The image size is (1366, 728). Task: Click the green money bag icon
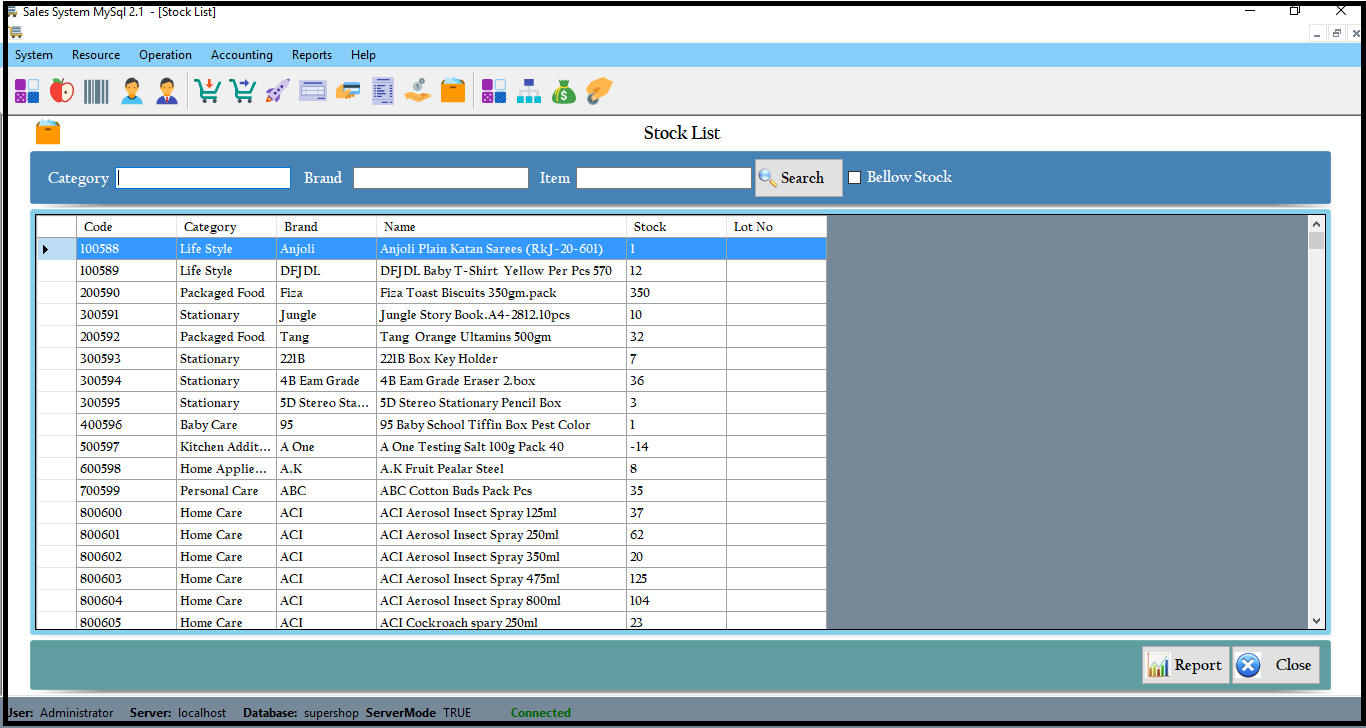[x=564, y=91]
